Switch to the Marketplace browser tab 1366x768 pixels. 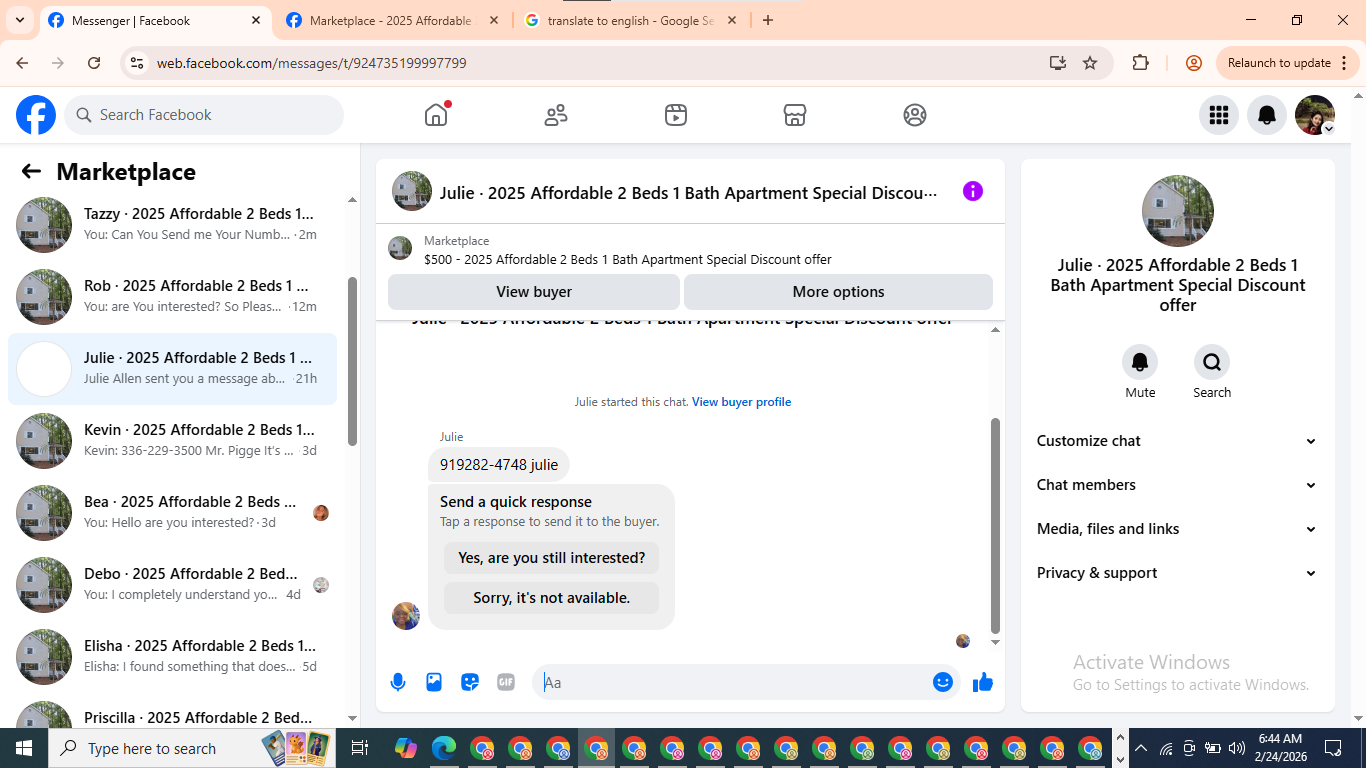click(391, 21)
